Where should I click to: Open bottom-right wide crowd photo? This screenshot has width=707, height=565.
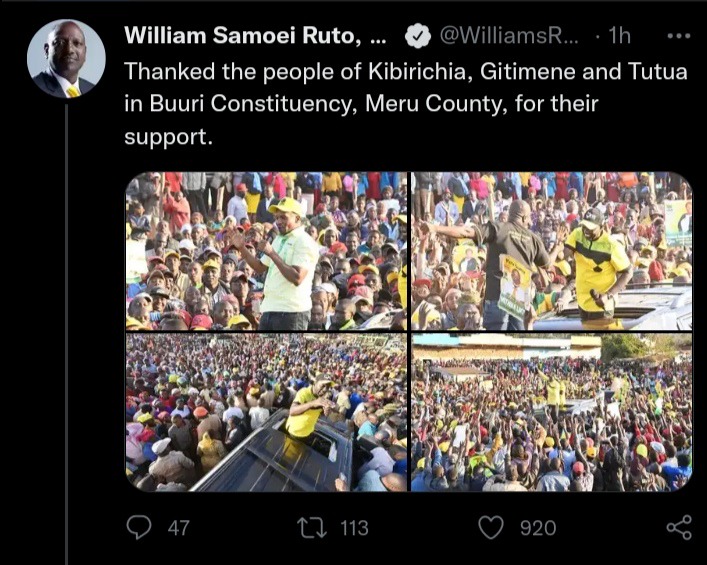551,413
